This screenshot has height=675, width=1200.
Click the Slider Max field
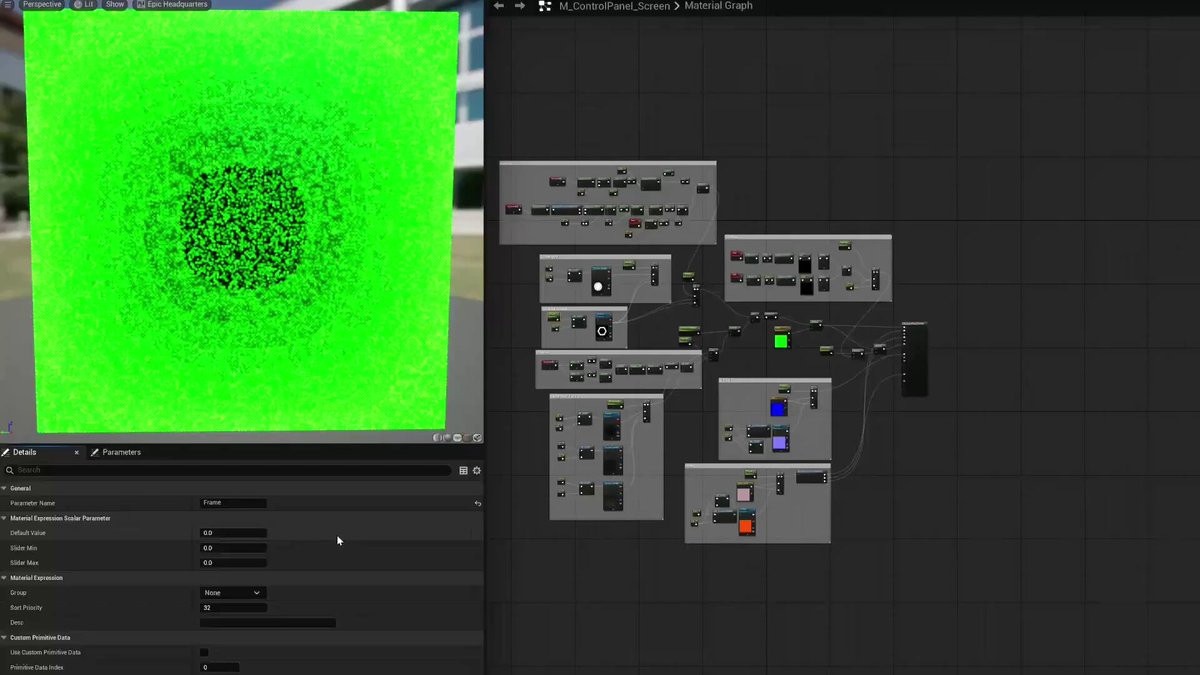click(233, 563)
